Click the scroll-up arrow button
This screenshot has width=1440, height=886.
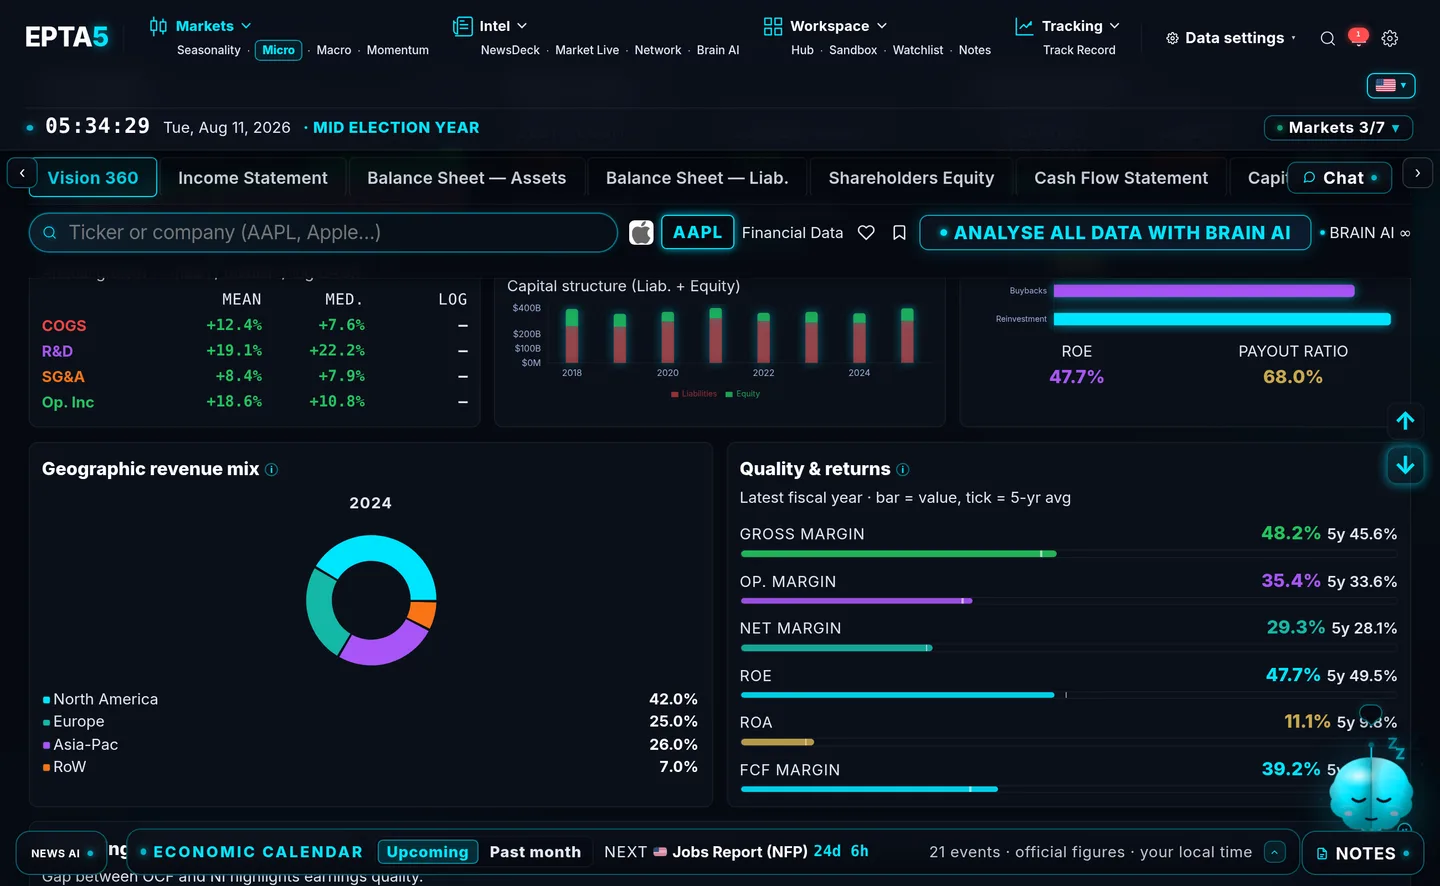click(x=1405, y=421)
